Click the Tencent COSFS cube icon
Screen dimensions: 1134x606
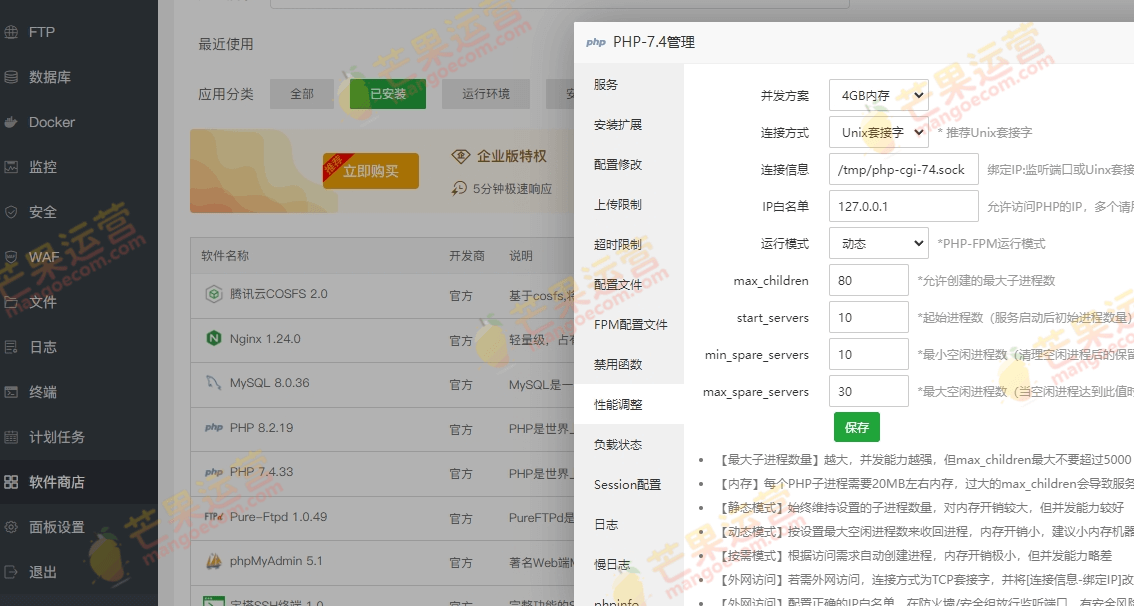(x=213, y=294)
